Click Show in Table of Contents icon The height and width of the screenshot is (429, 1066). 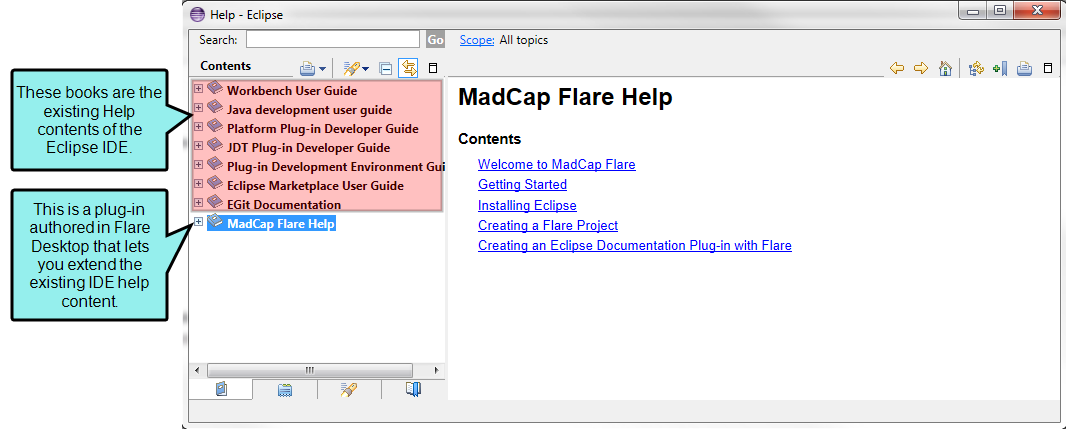[x=976, y=68]
